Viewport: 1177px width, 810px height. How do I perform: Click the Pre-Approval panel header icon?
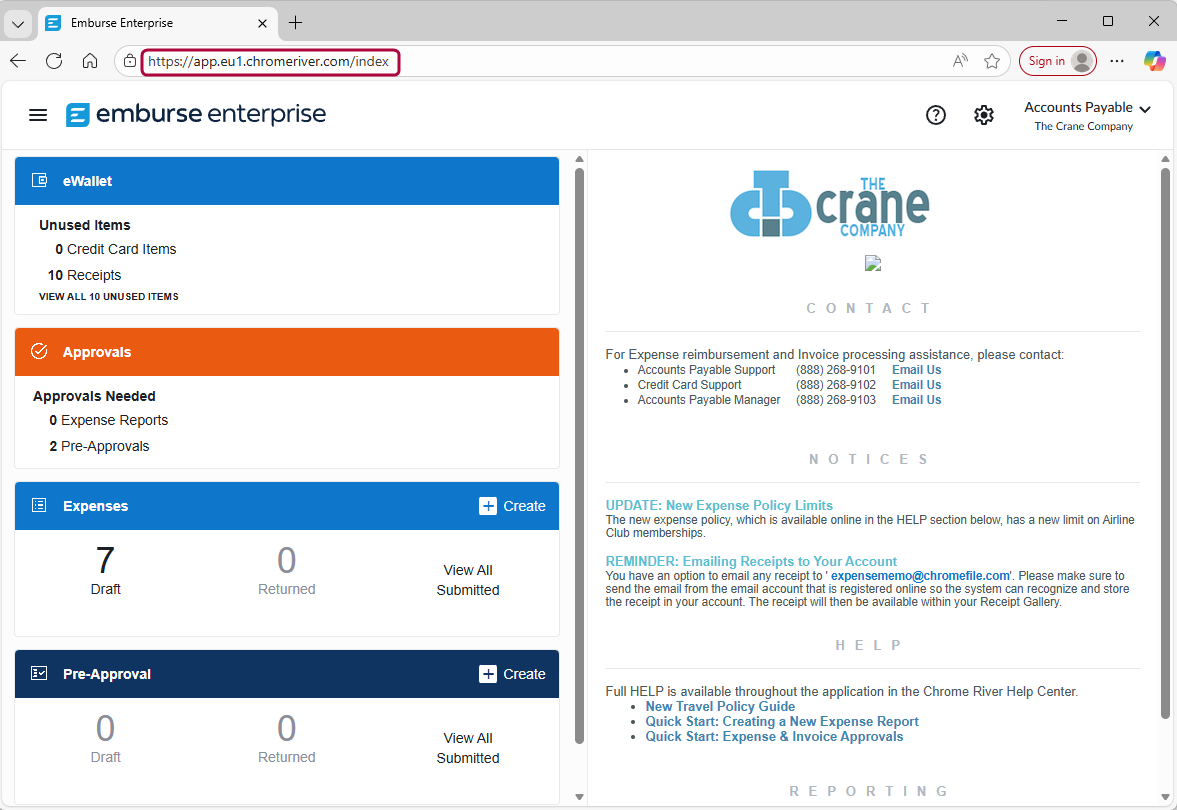tap(38, 673)
